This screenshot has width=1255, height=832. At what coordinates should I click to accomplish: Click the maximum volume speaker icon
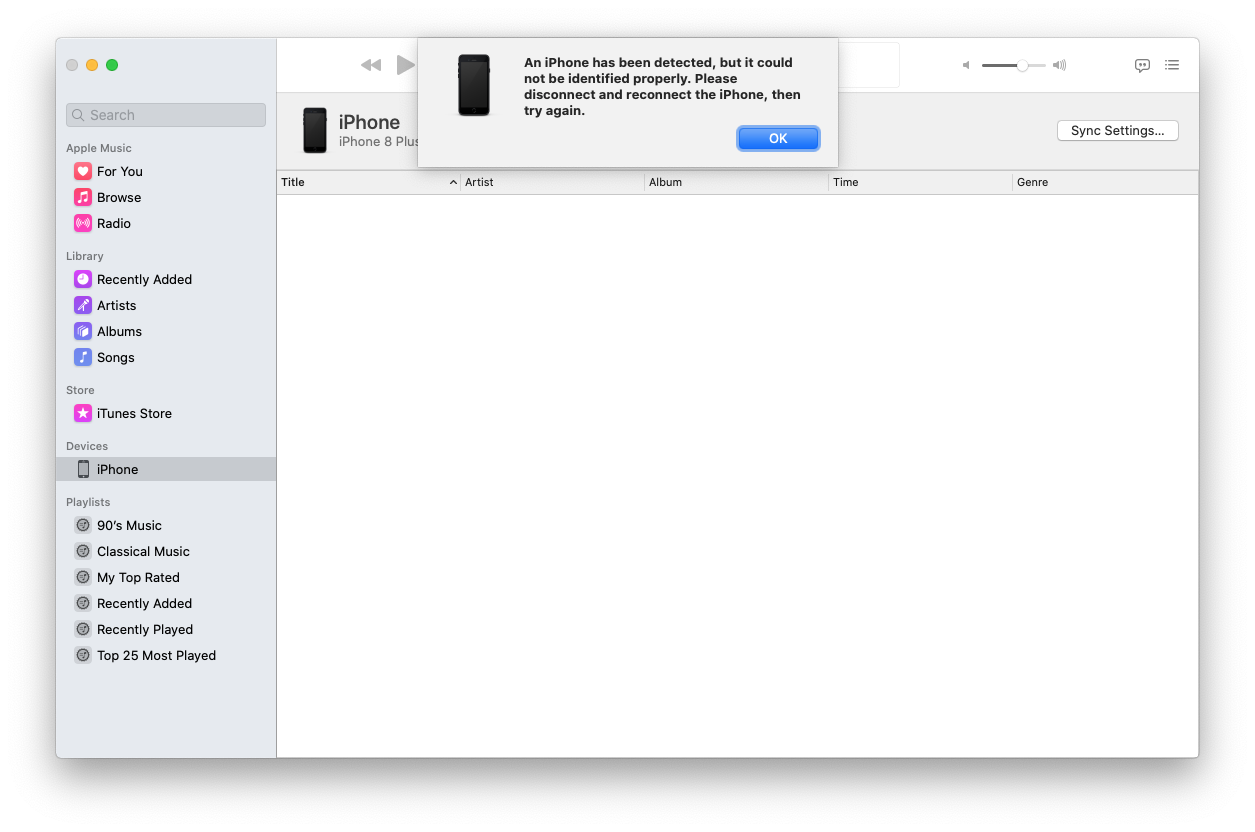tap(1059, 65)
